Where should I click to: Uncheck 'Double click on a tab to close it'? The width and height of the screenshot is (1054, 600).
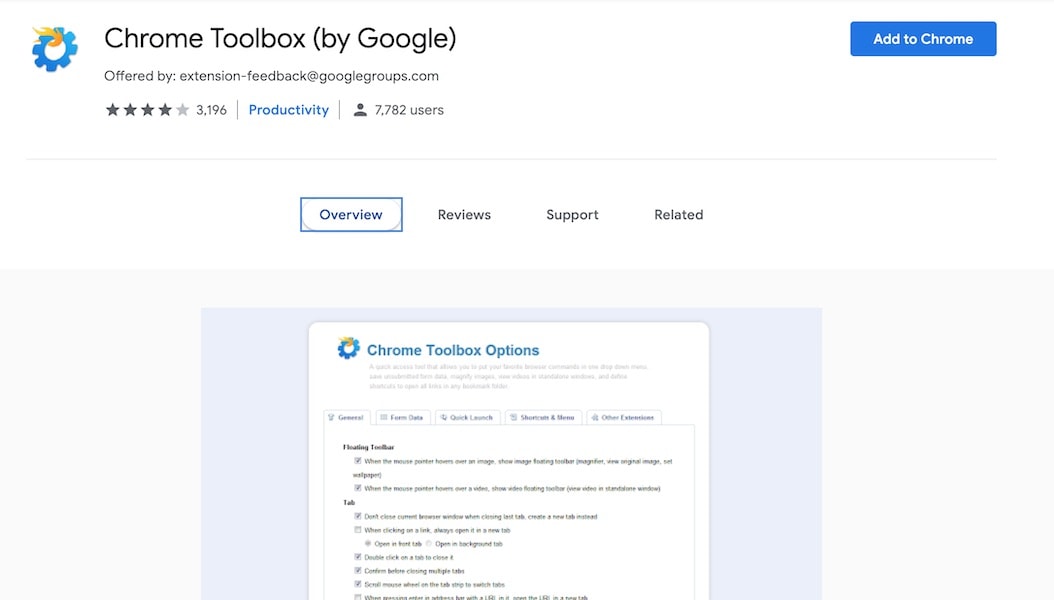pos(358,558)
